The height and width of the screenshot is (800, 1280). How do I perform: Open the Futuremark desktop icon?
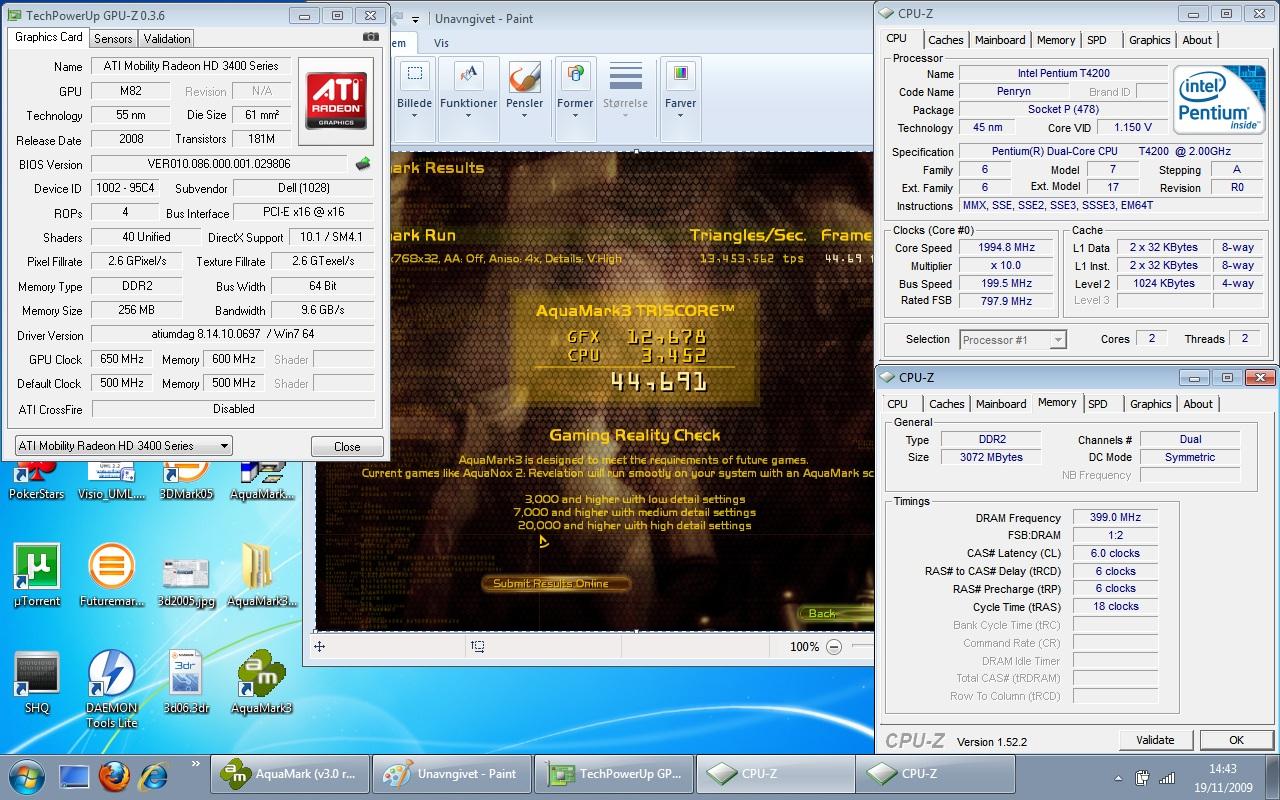tap(111, 575)
